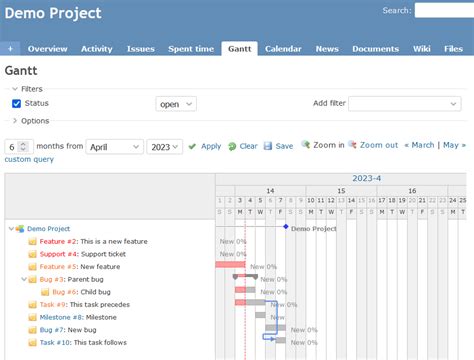Collapse the Bug #3 Parent bug node

point(24,279)
